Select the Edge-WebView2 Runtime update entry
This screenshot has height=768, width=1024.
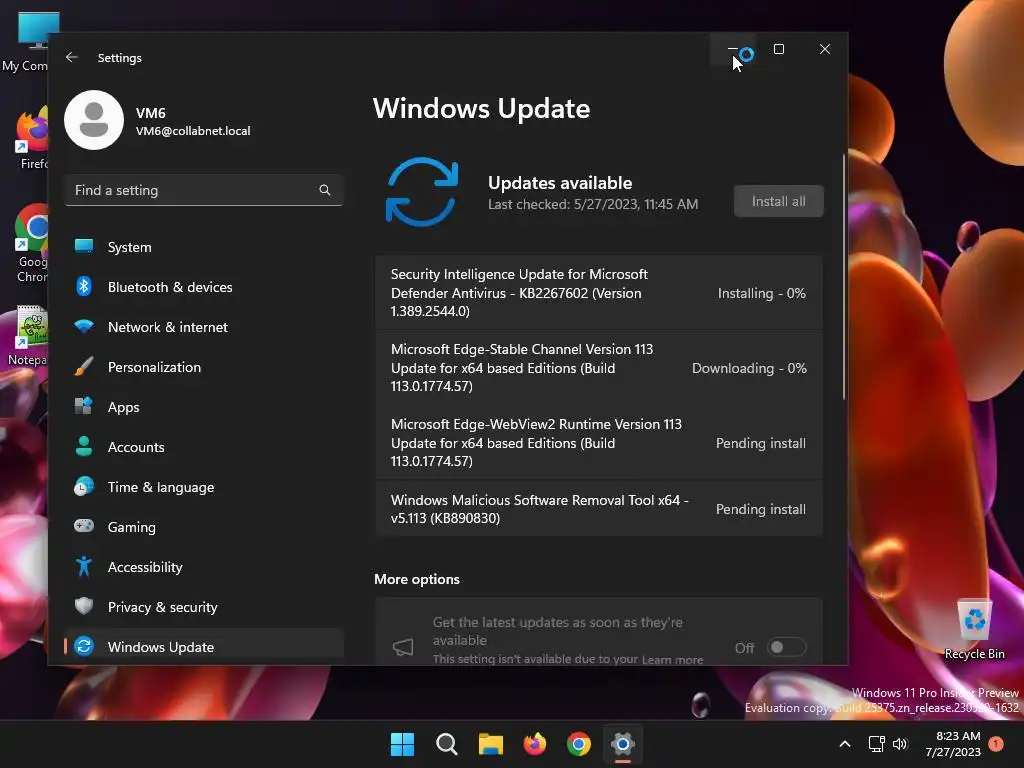tap(599, 443)
